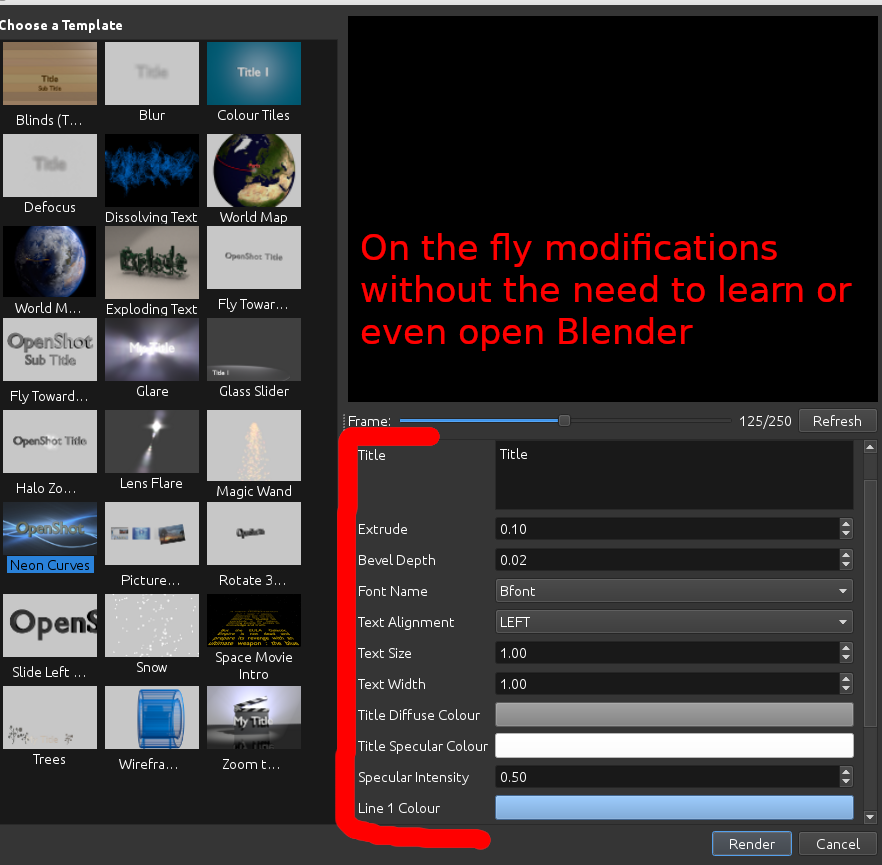Image resolution: width=882 pixels, height=865 pixels.
Task: Choose the Magic Wand template
Action: (253, 446)
